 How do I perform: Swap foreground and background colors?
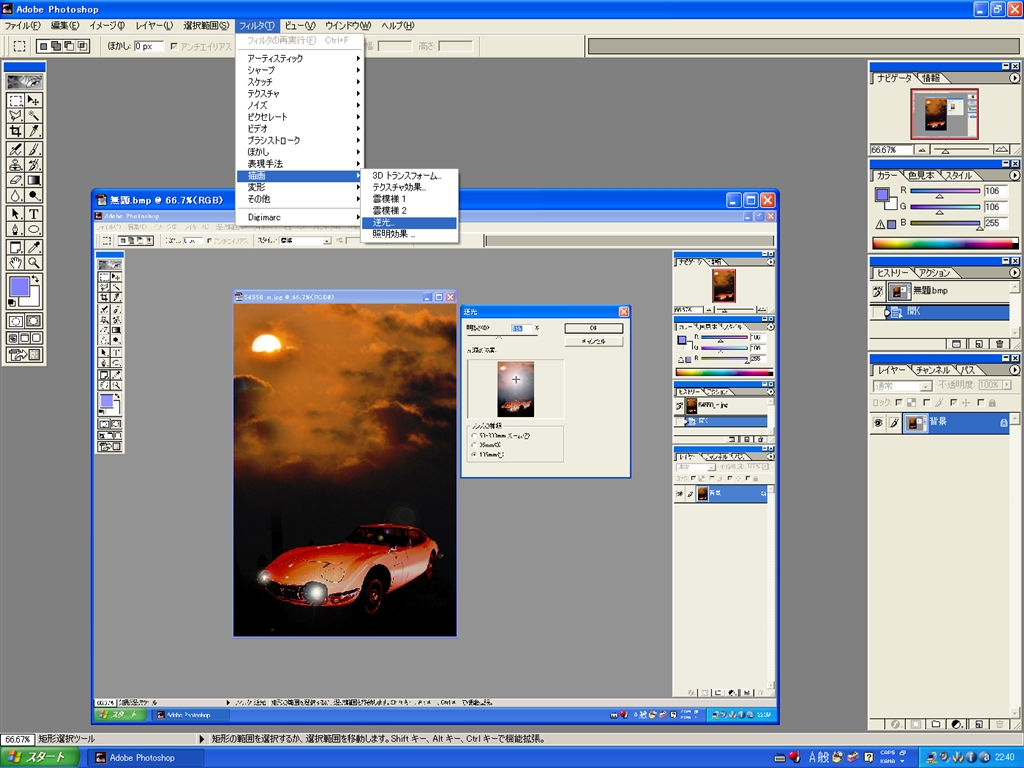[37, 278]
